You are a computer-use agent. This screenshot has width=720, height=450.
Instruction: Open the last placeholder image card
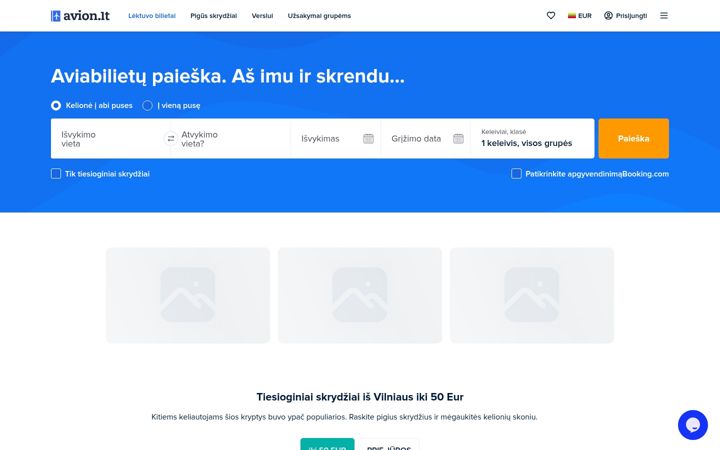tap(532, 295)
